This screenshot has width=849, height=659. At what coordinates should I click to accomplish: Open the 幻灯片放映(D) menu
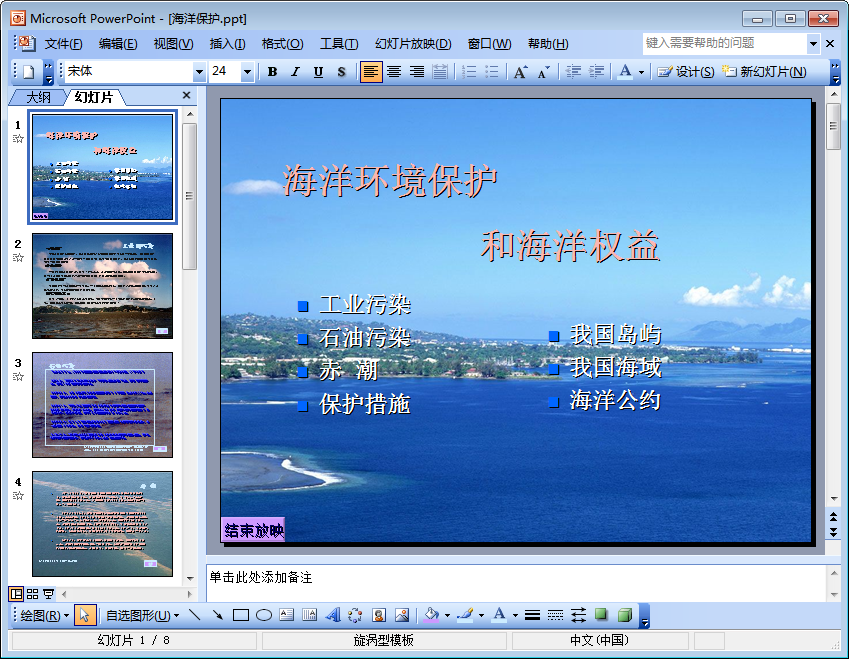pos(413,44)
